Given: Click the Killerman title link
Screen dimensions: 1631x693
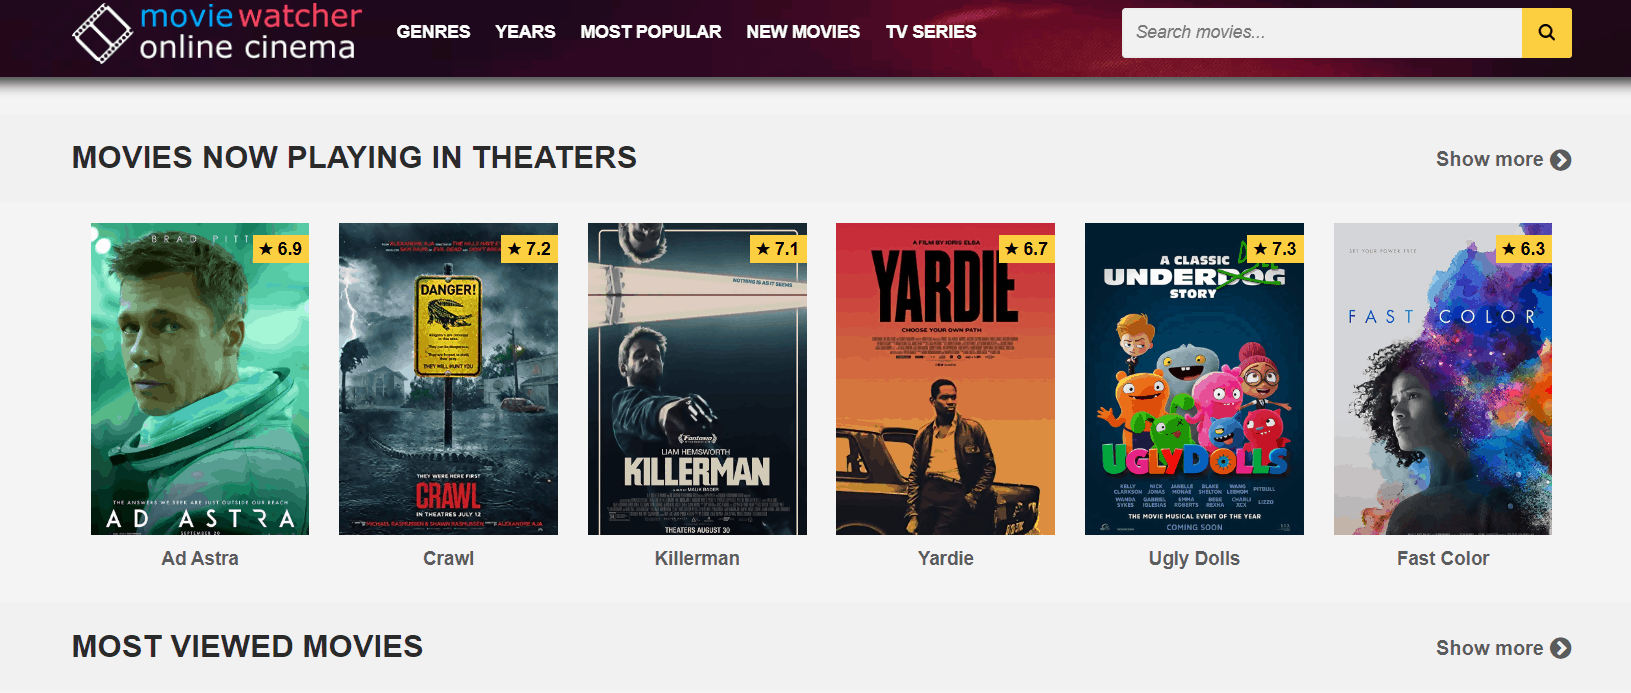Looking at the screenshot, I should click(x=697, y=558).
